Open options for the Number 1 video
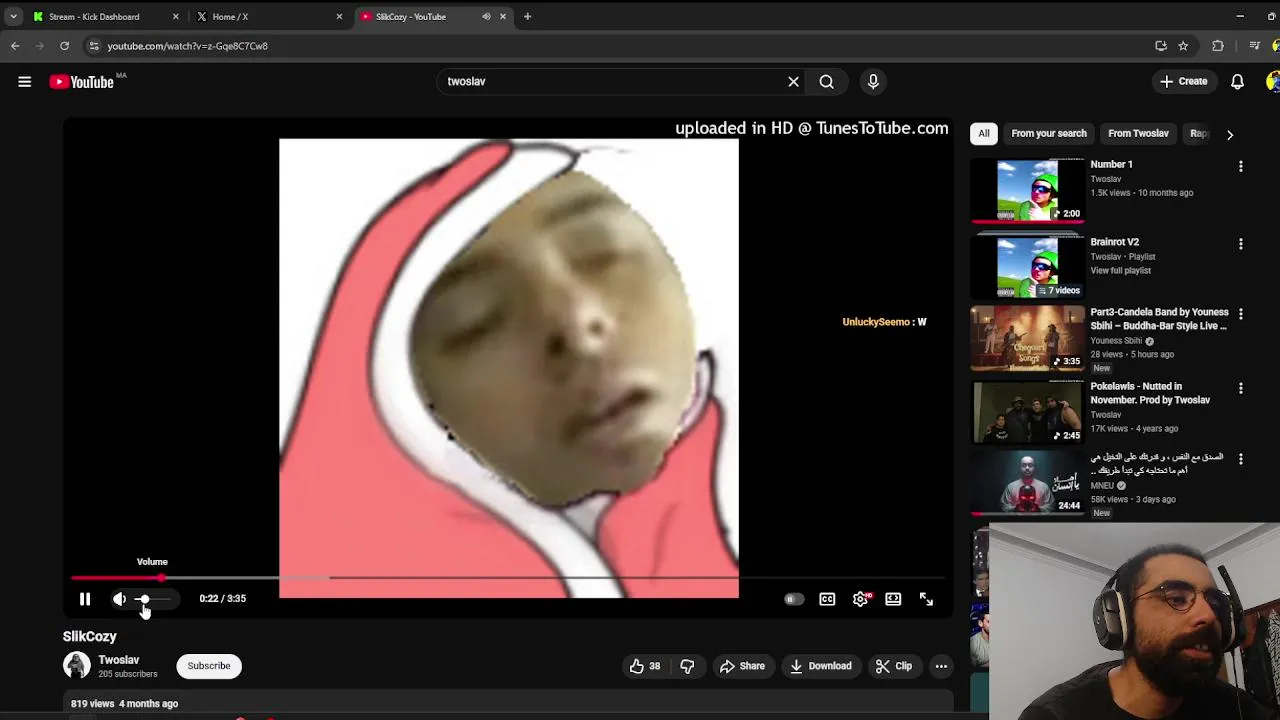 1241,166
